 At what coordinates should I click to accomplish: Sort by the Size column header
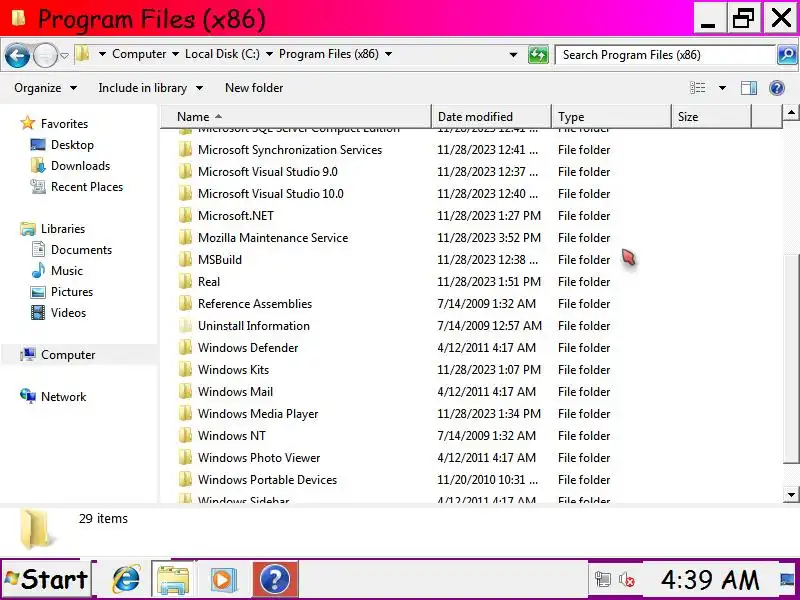(711, 117)
